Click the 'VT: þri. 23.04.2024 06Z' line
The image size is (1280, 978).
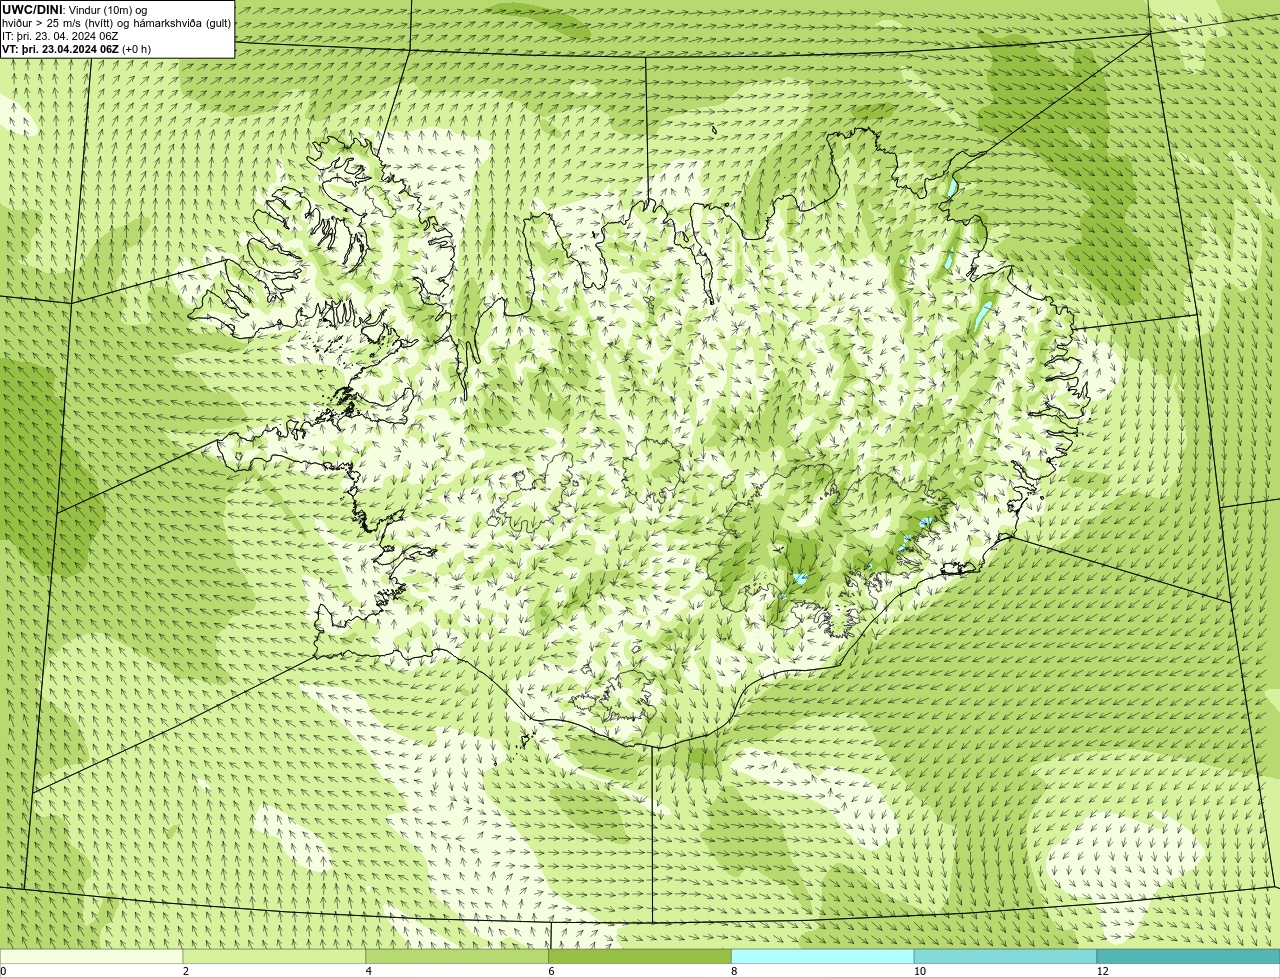[x=60, y=49]
